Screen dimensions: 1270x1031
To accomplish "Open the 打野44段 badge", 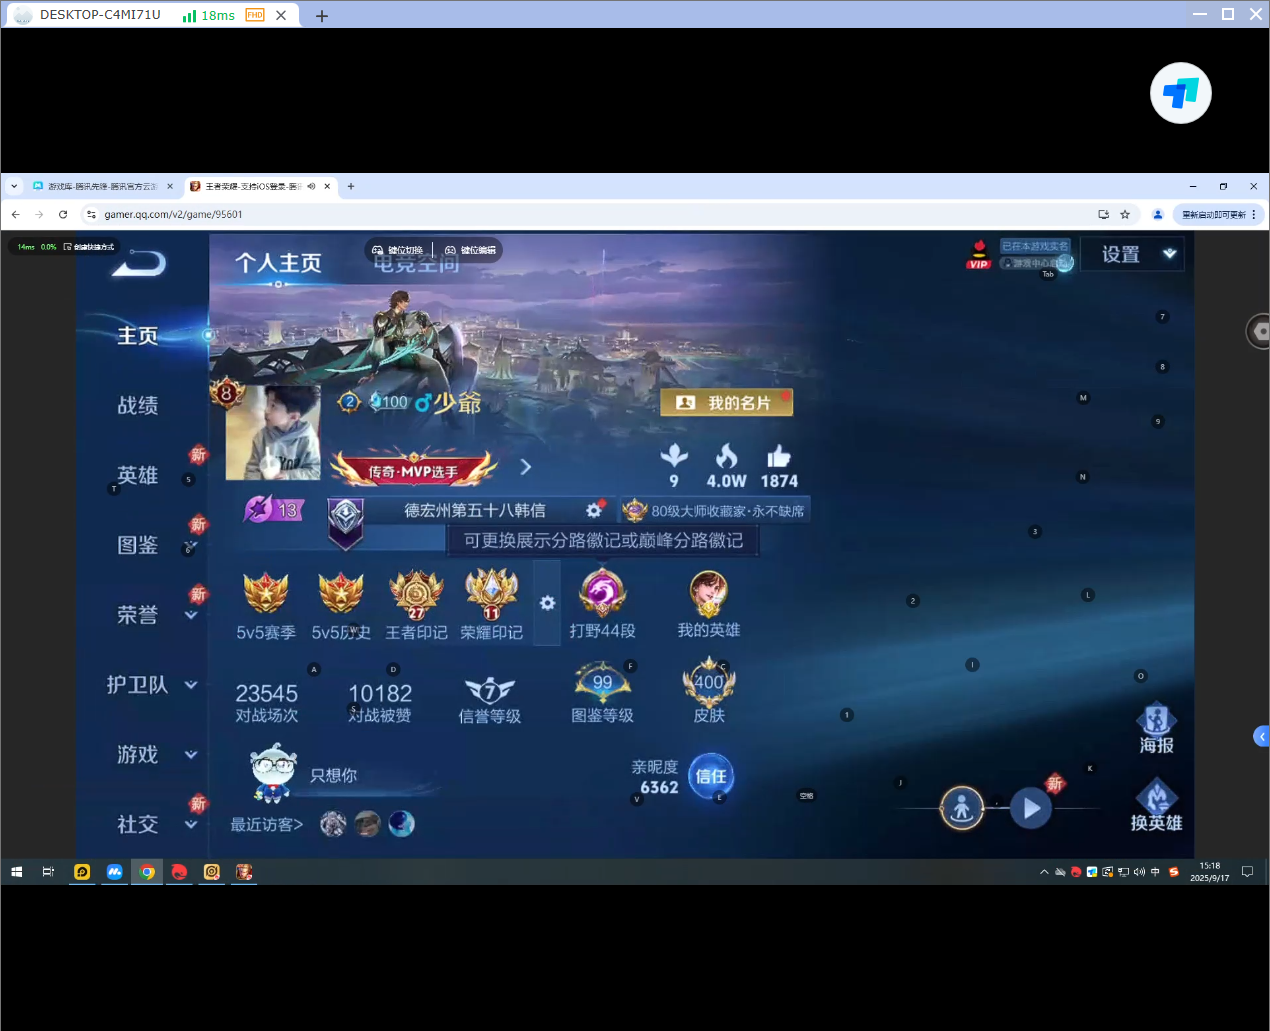I will click(602, 593).
